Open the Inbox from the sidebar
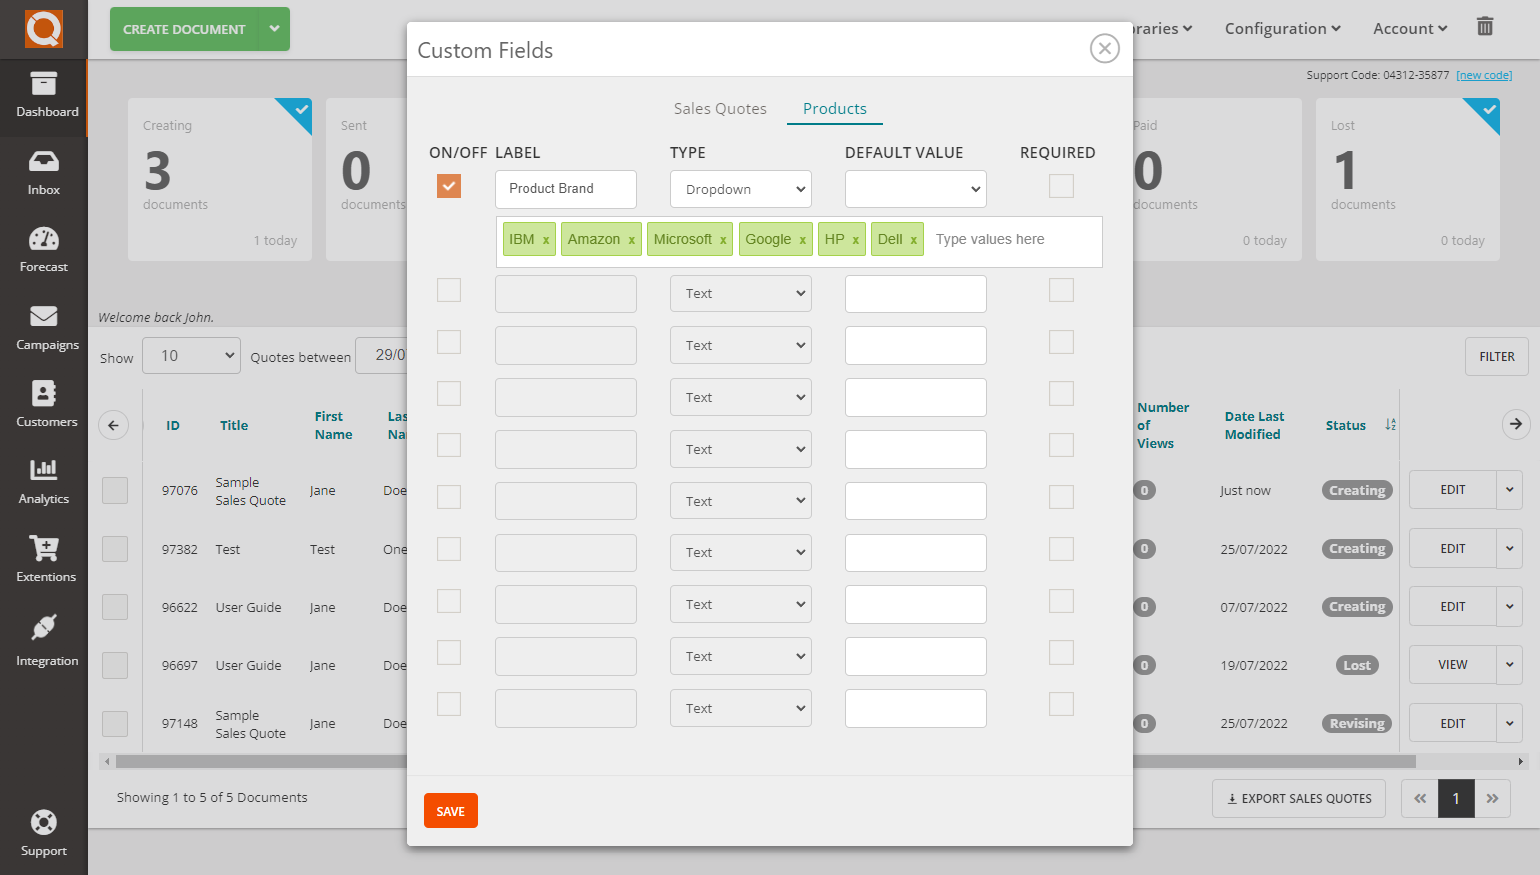 point(43,172)
